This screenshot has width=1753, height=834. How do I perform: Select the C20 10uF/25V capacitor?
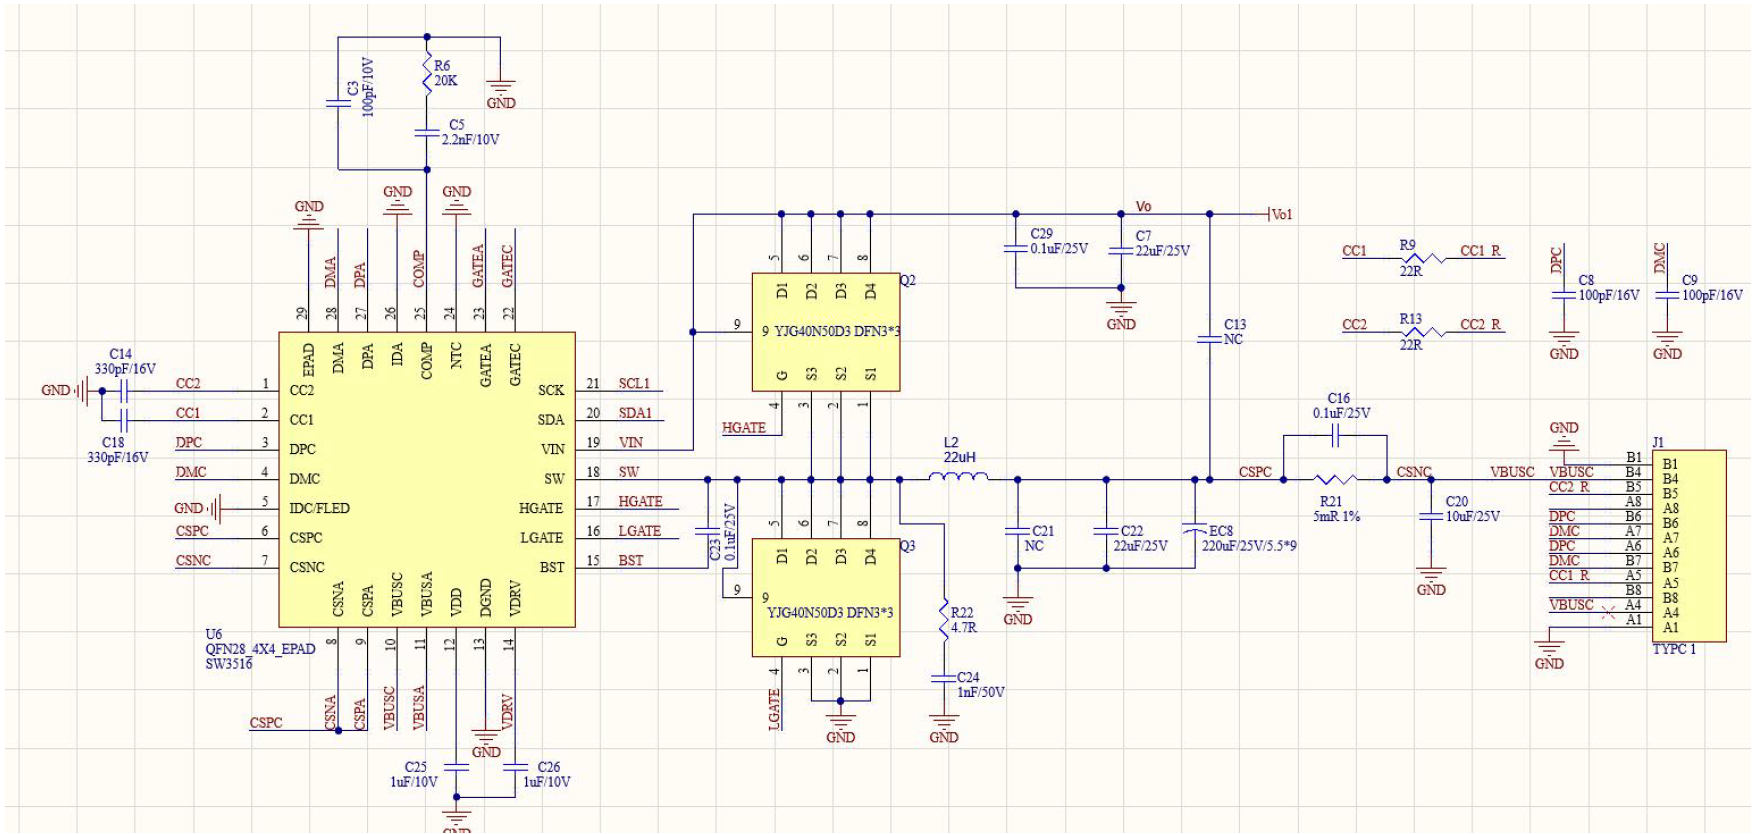[1431, 515]
